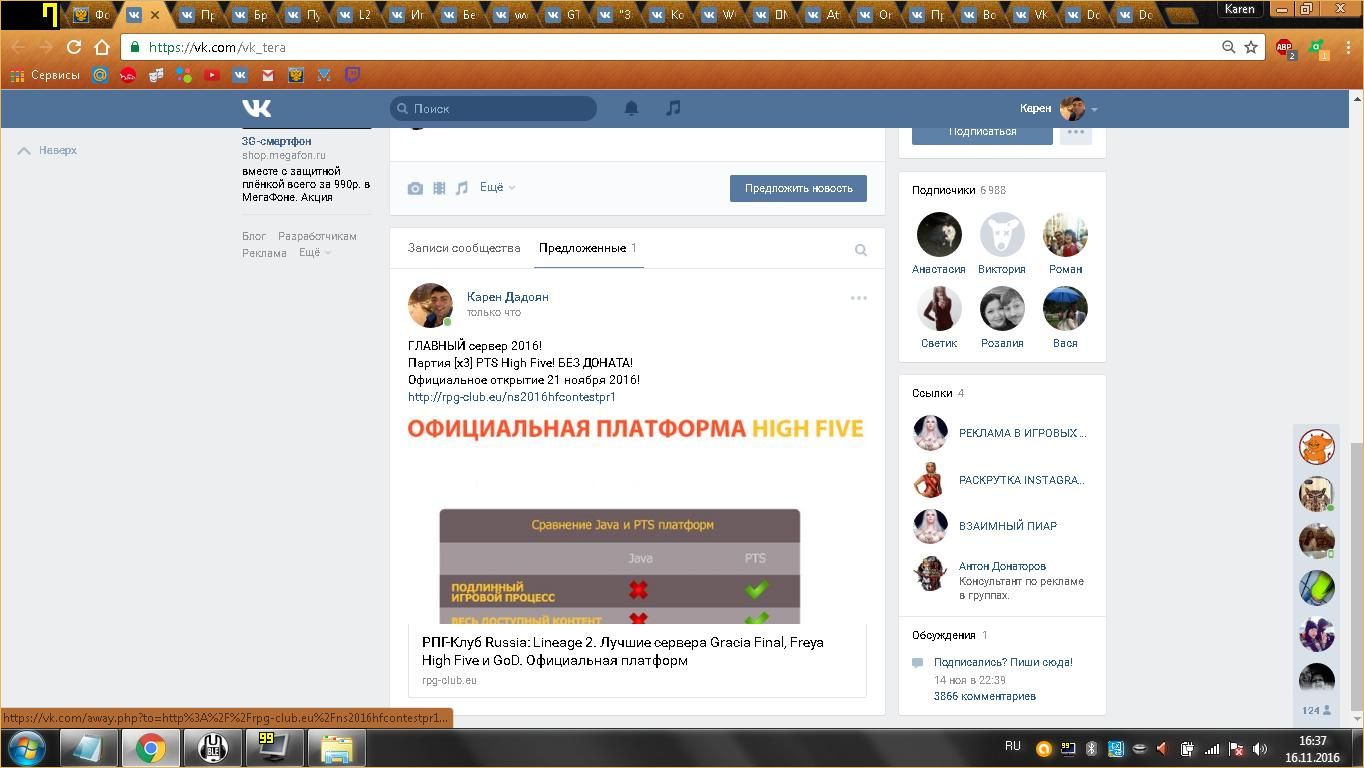This screenshot has width=1364, height=768.
Task: Open the Gmail bookmark
Action: tap(268, 75)
